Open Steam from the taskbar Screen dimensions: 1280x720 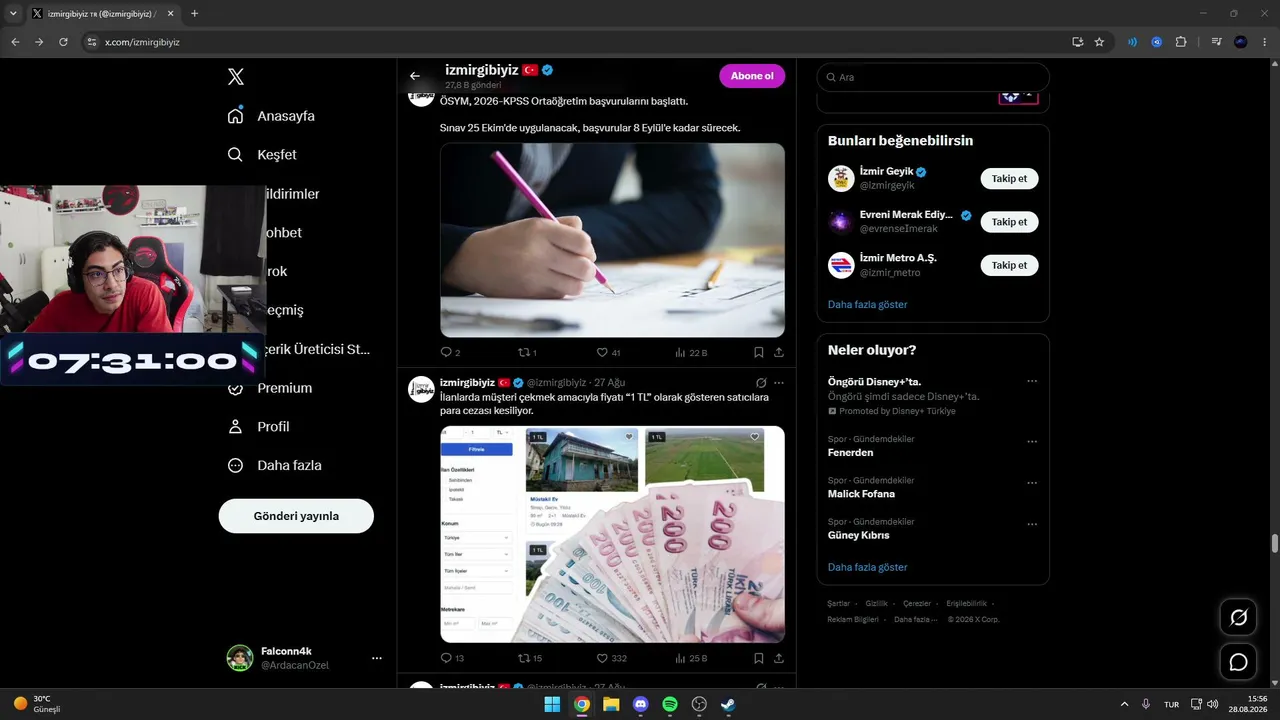729,705
